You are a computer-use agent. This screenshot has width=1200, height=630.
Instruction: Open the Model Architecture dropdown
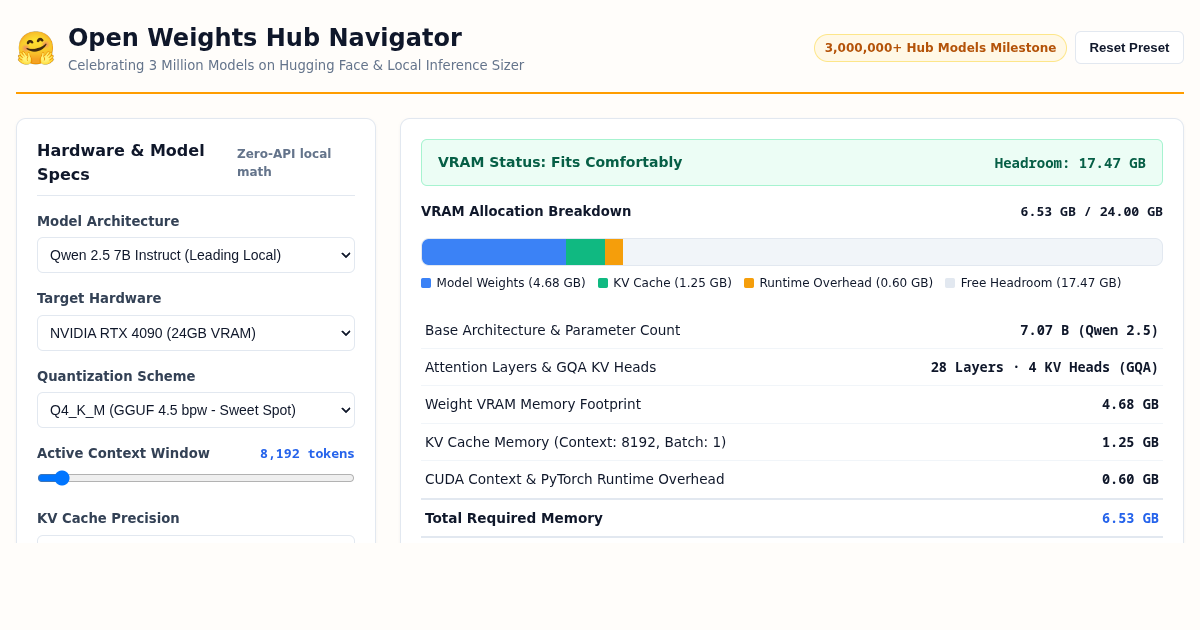click(196, 255)
